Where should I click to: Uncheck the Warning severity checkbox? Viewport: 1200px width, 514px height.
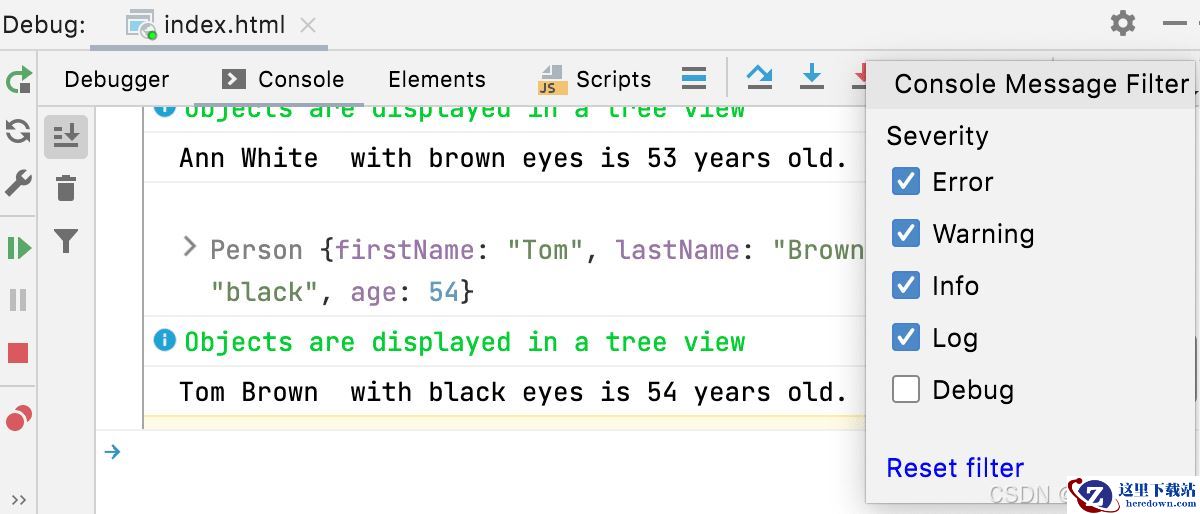(905, 233)
